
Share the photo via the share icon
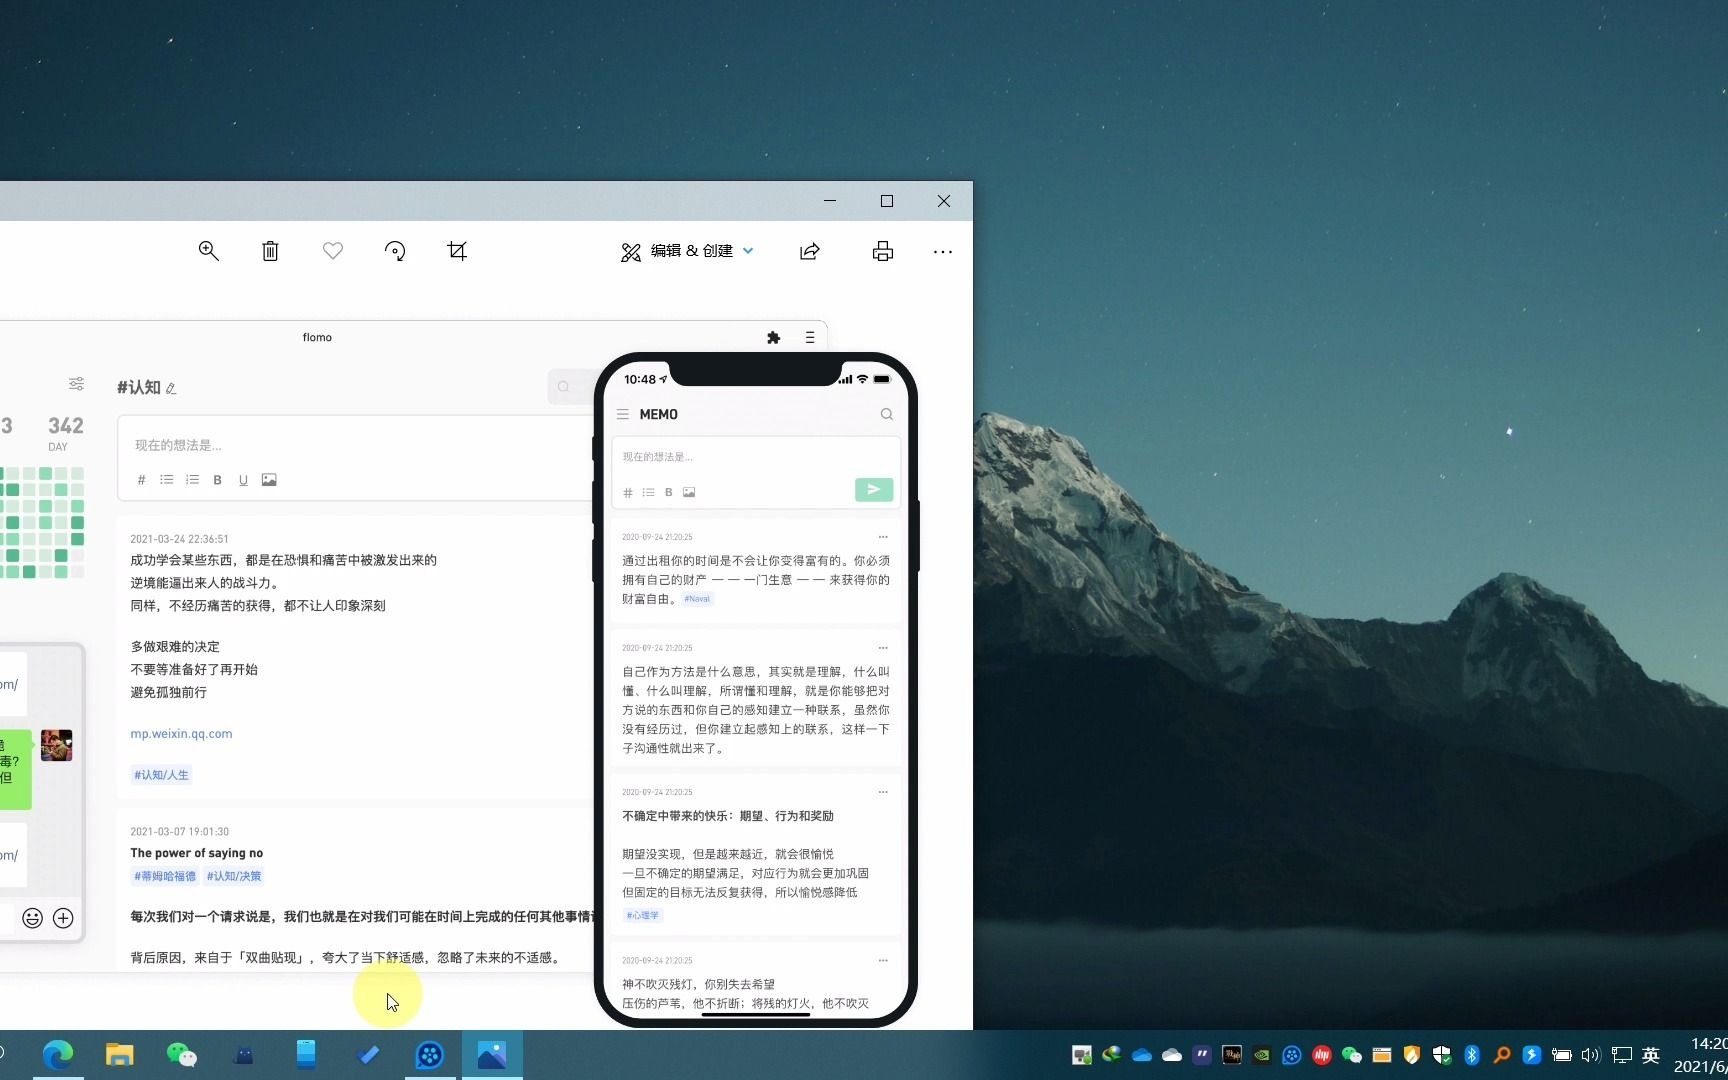coord(809,251)
